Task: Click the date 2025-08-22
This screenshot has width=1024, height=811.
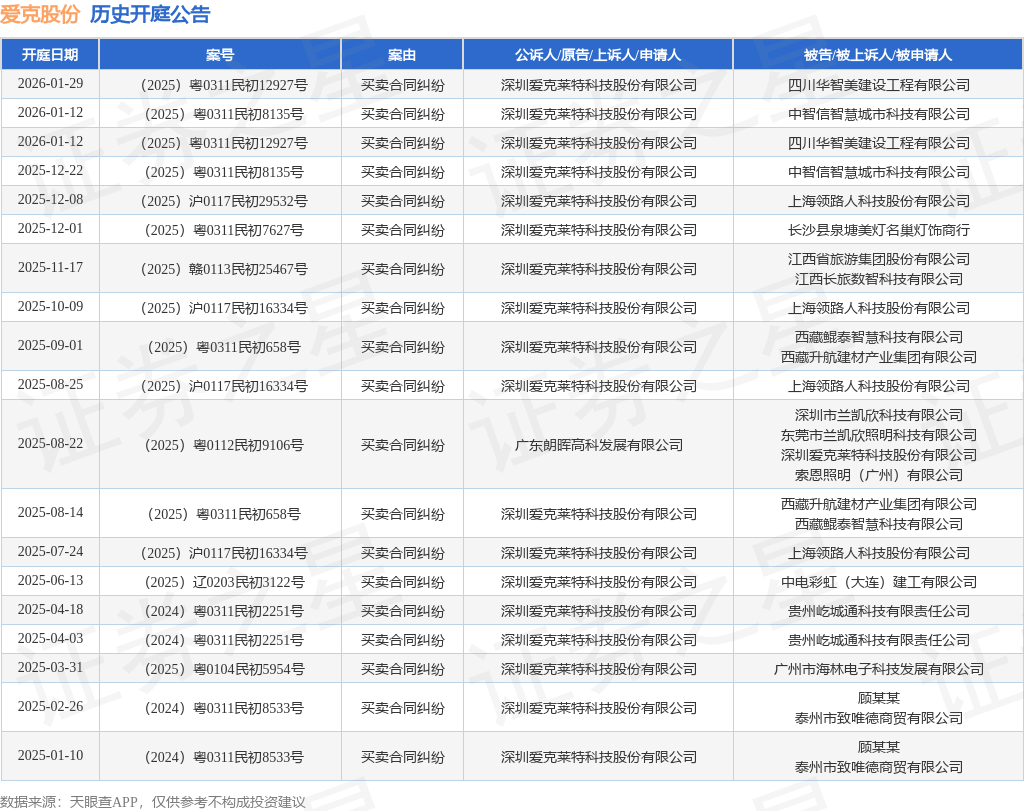Action: 50,443
